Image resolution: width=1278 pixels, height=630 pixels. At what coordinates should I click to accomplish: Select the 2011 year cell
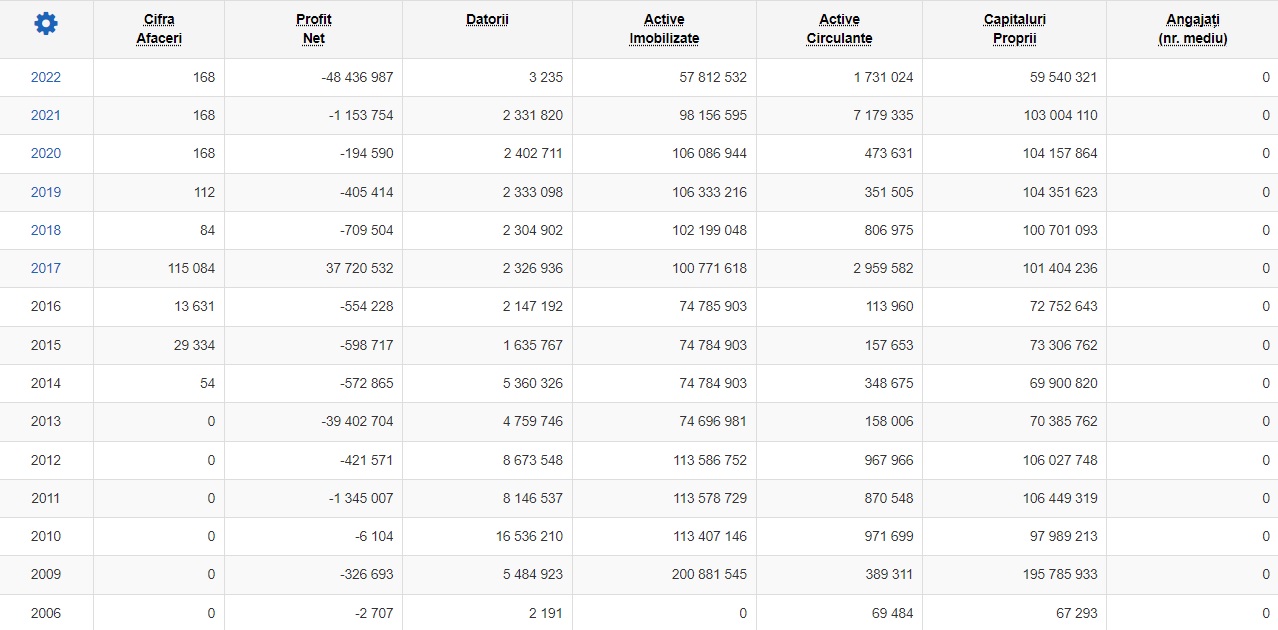click(x=46, y=498)
